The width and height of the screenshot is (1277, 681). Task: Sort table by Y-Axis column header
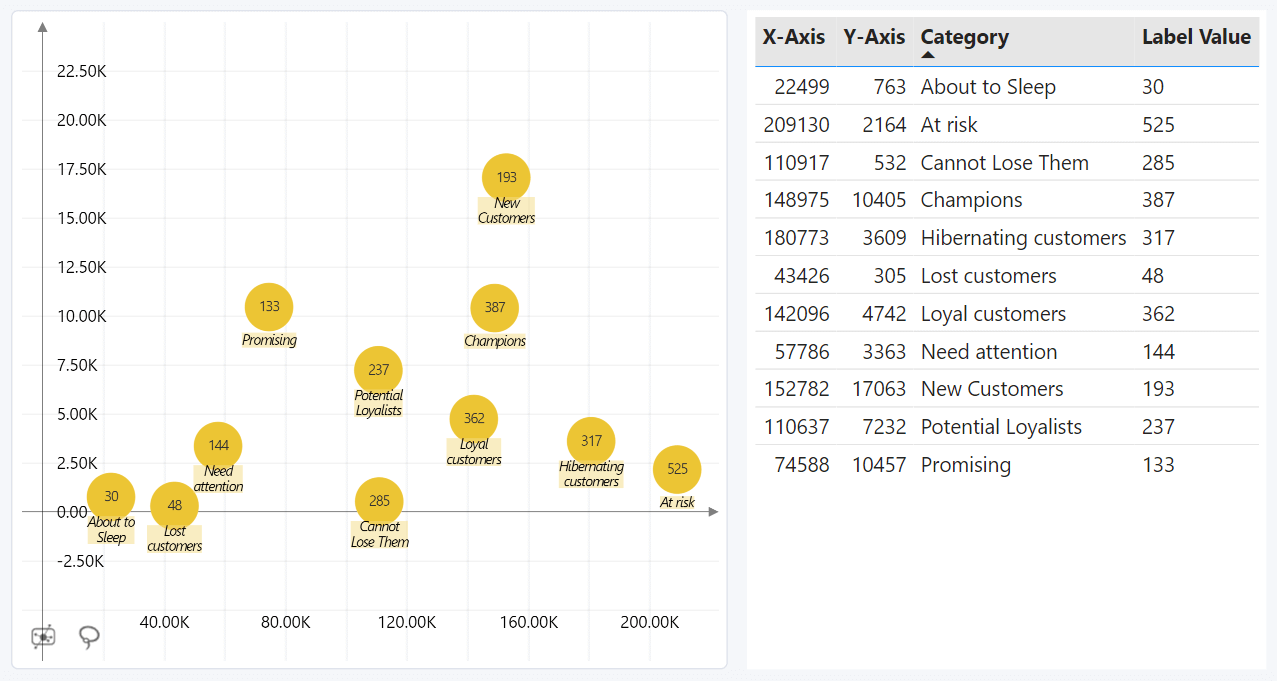[x=873, y=37]
